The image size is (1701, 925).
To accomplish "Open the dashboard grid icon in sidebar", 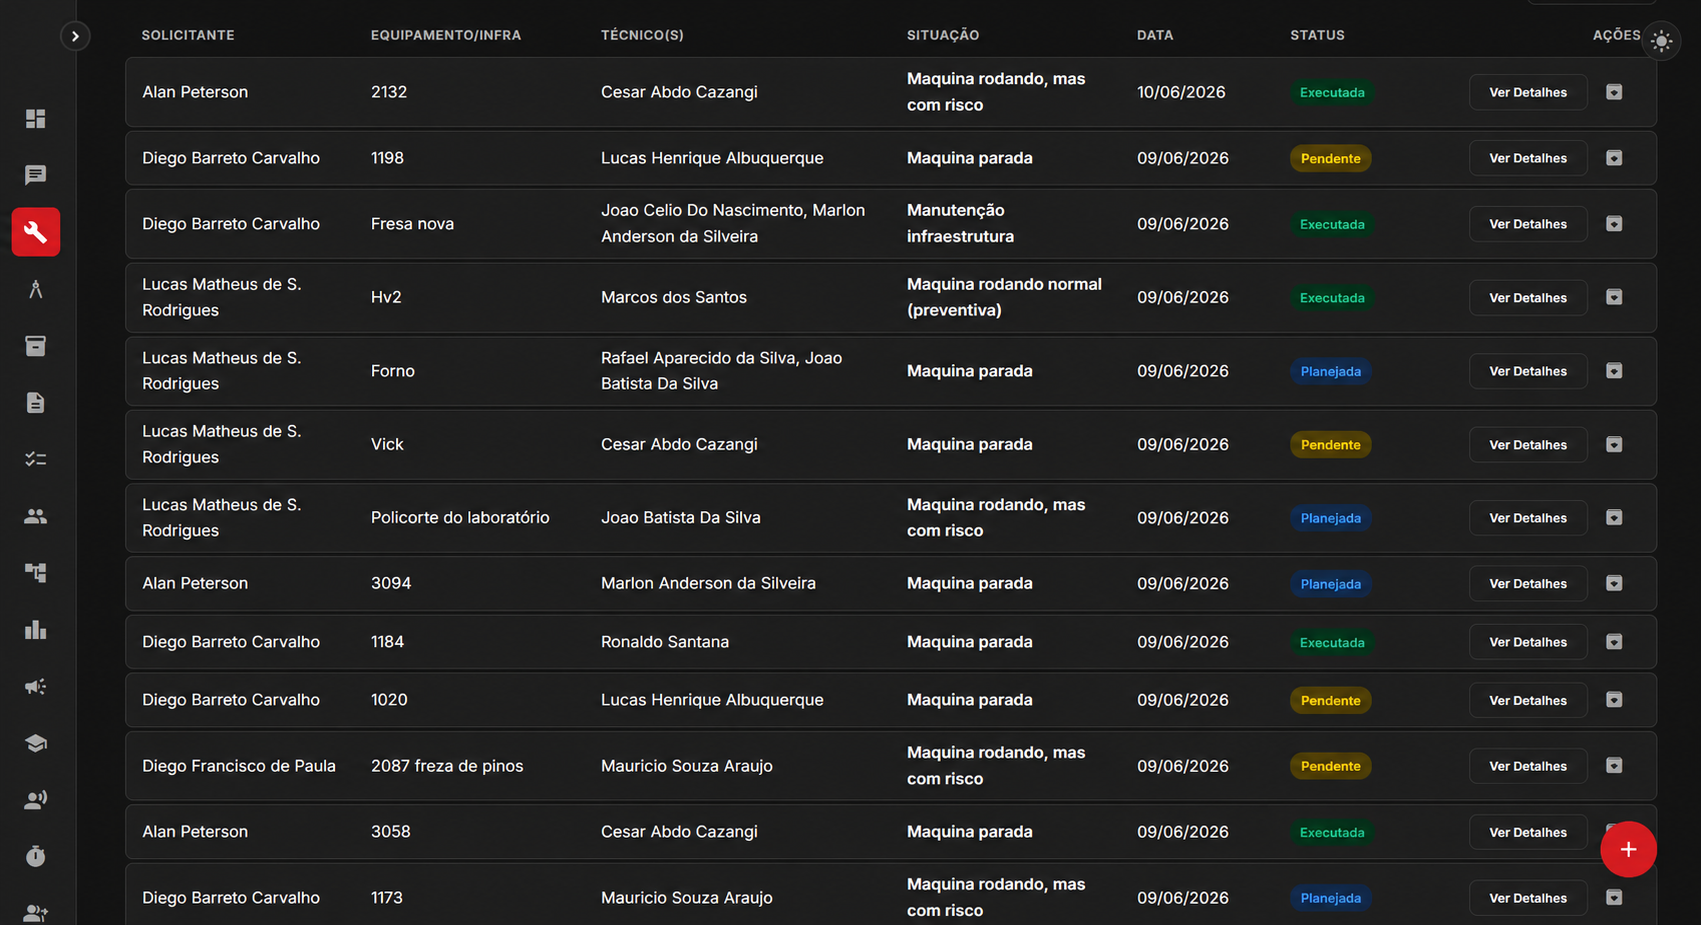I will coord(36,119).
